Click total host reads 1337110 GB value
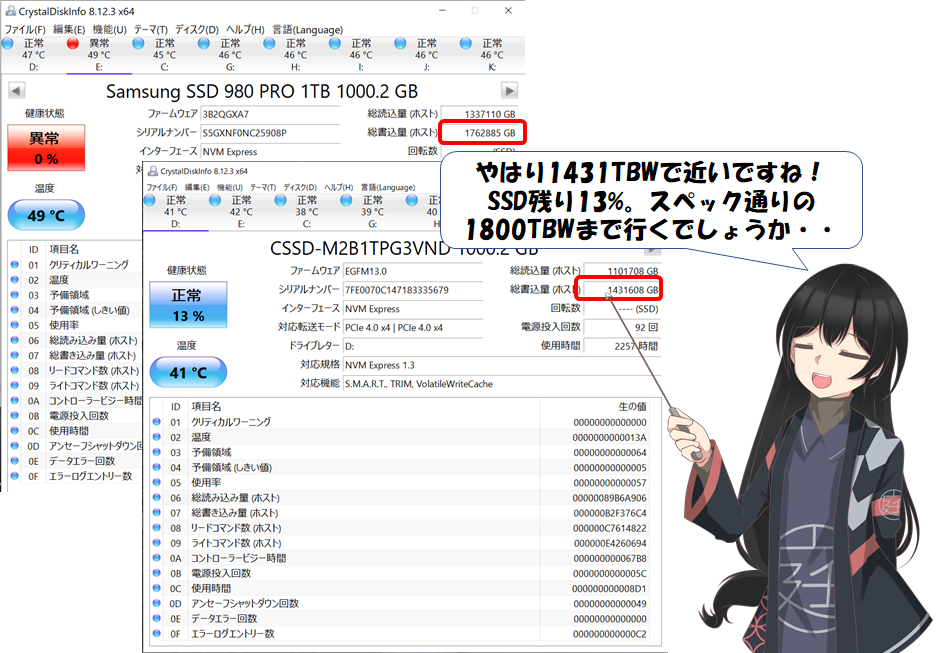 pos(482,114)
